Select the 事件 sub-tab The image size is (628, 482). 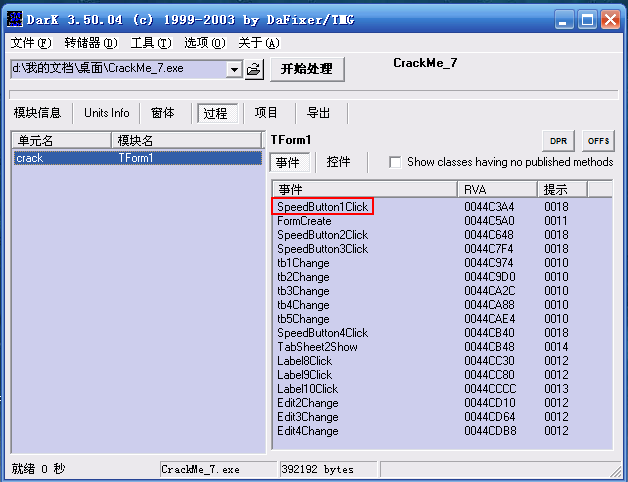(x=288, y=162)
